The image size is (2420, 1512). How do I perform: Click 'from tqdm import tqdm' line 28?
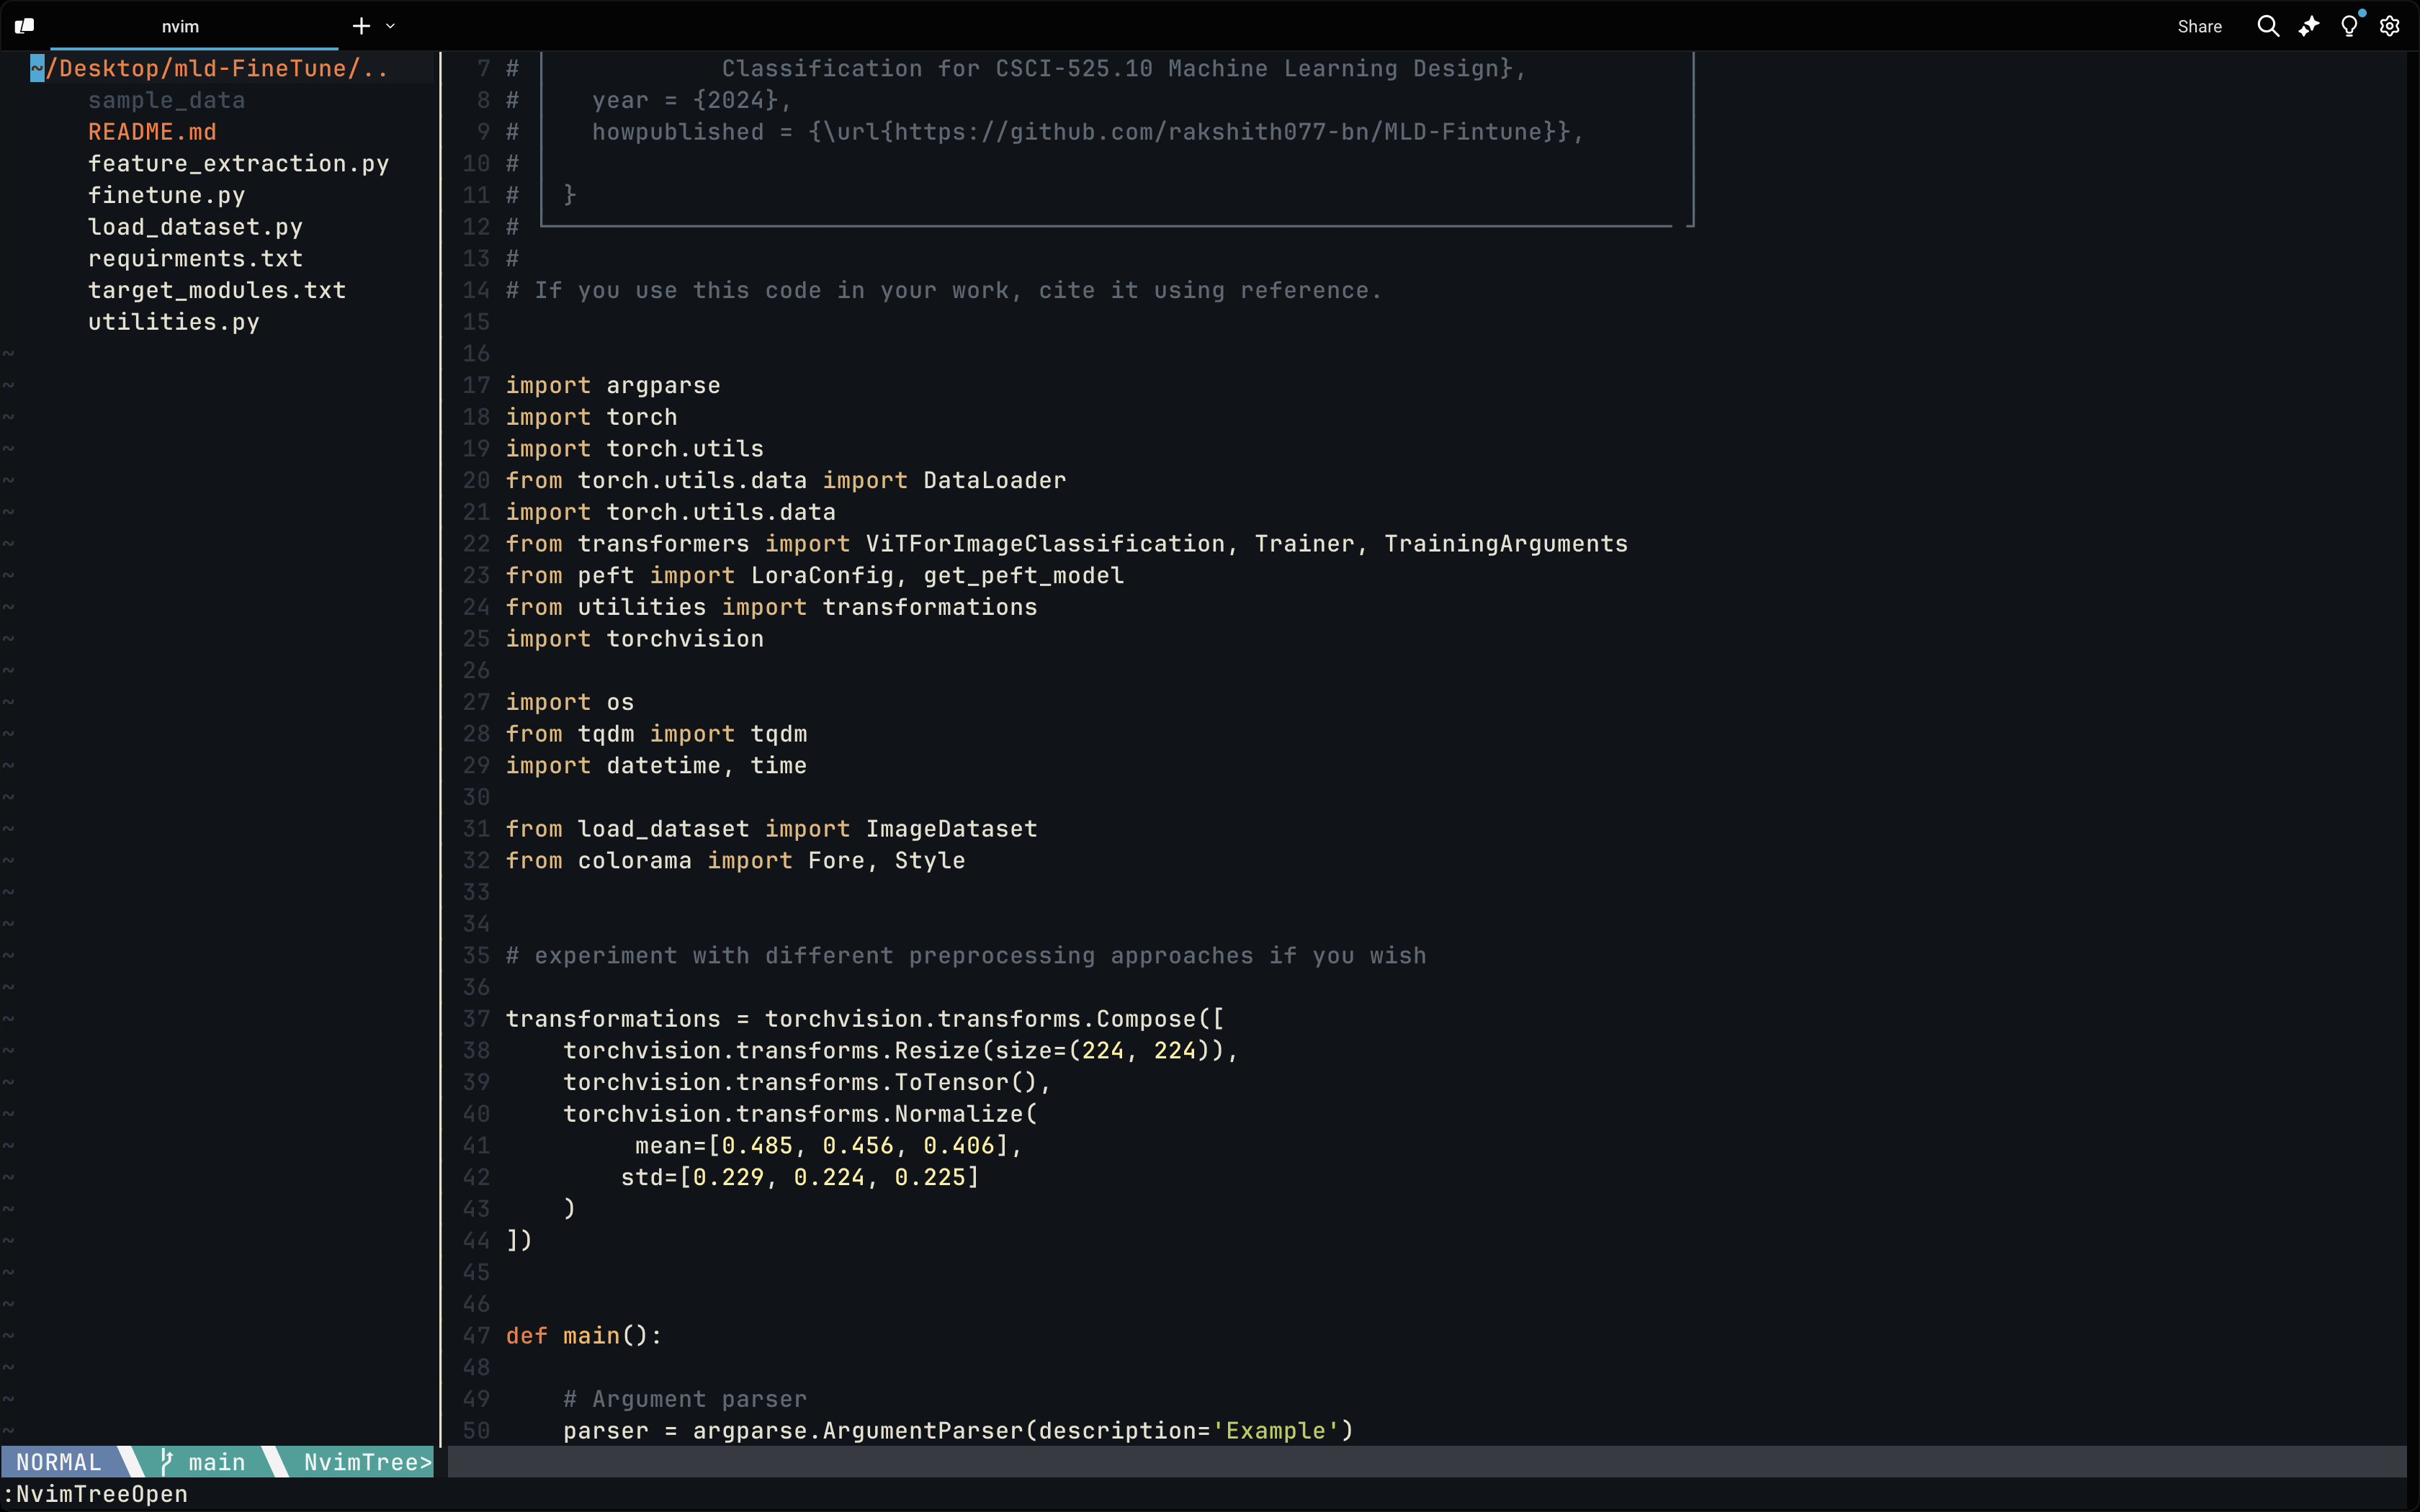click(x=657, y=734)
